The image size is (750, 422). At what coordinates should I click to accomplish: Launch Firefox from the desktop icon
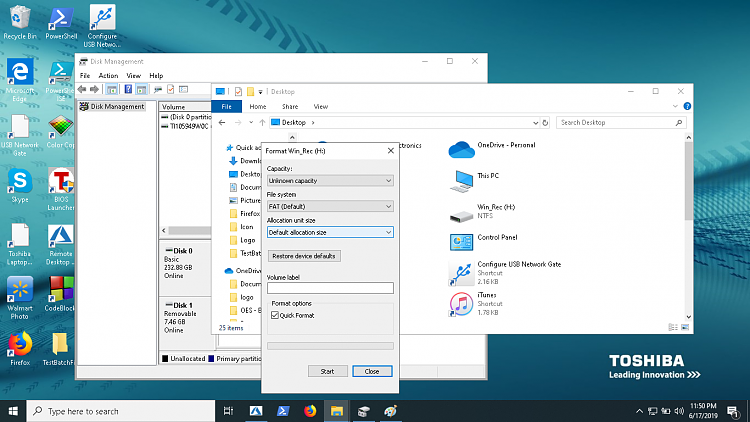(19, 345)
